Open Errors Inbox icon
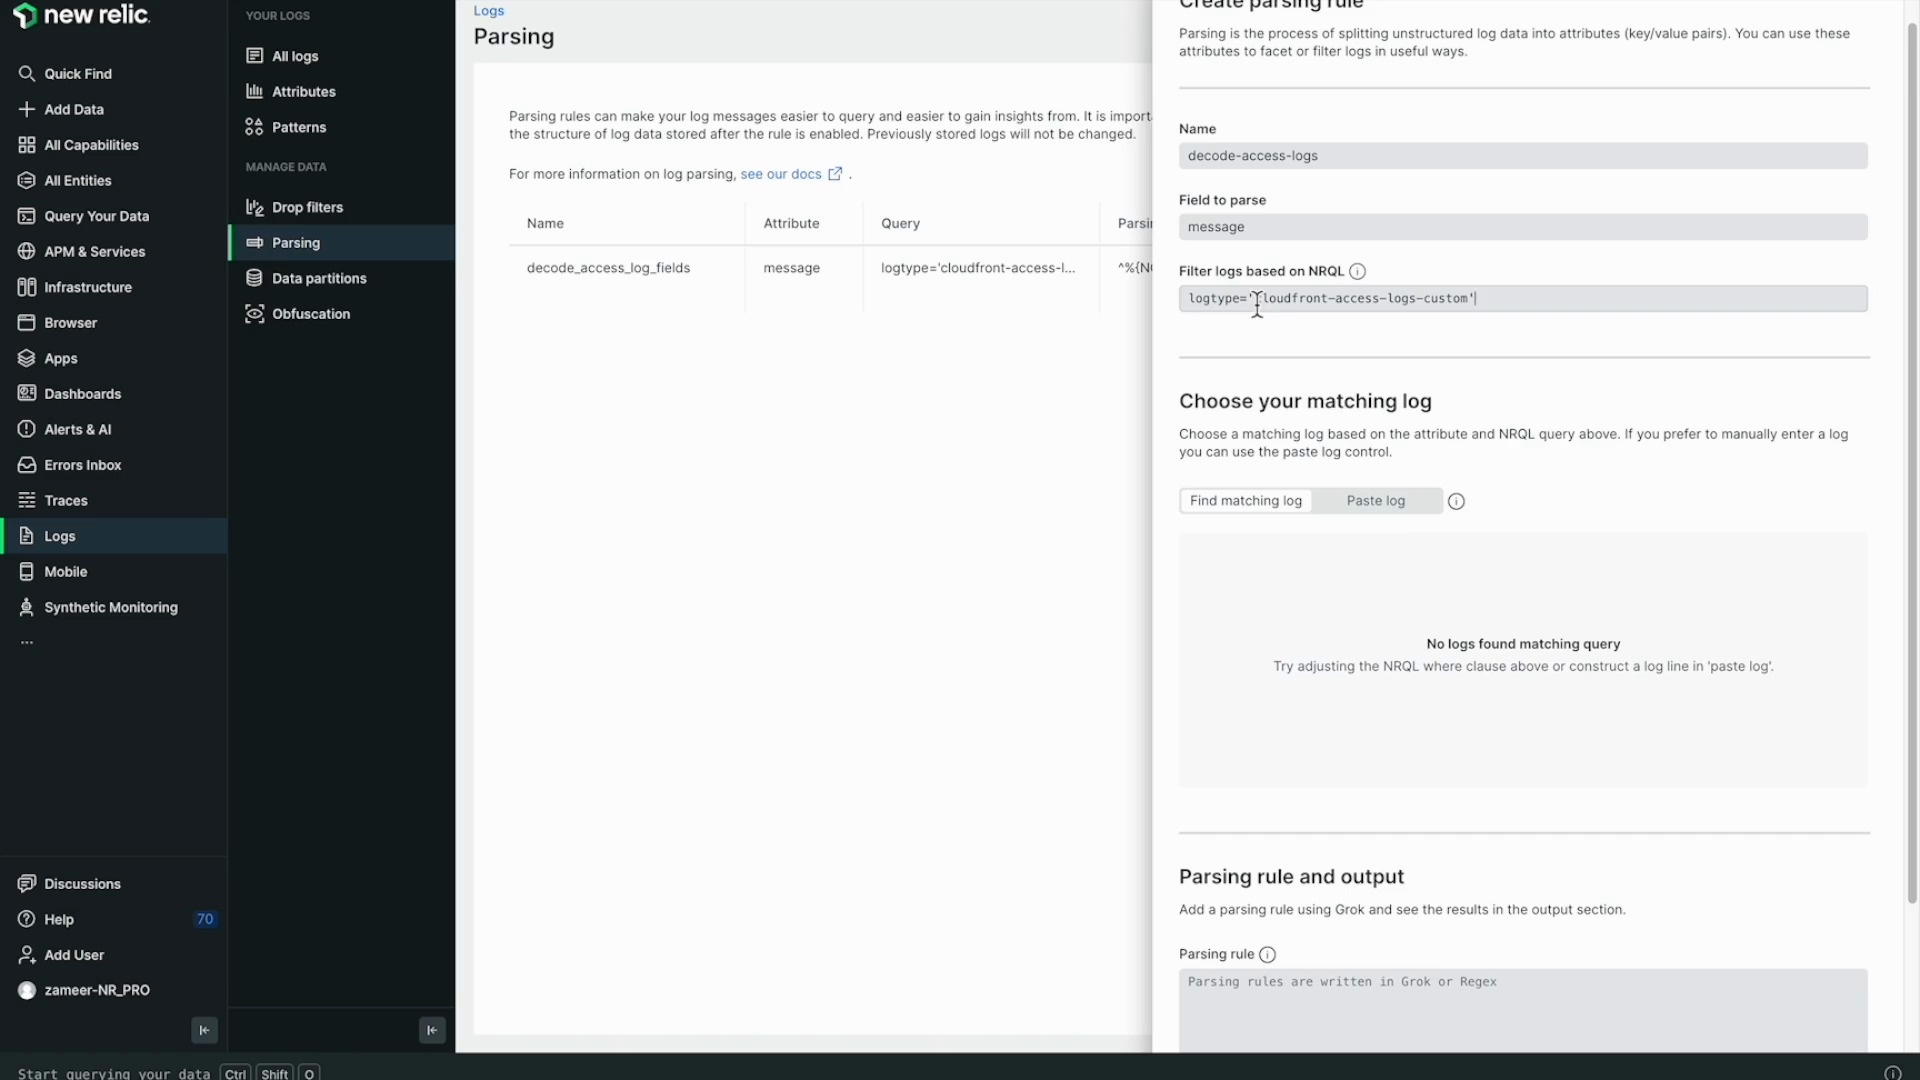The image size is (1920, 1080). pos(27,465)
